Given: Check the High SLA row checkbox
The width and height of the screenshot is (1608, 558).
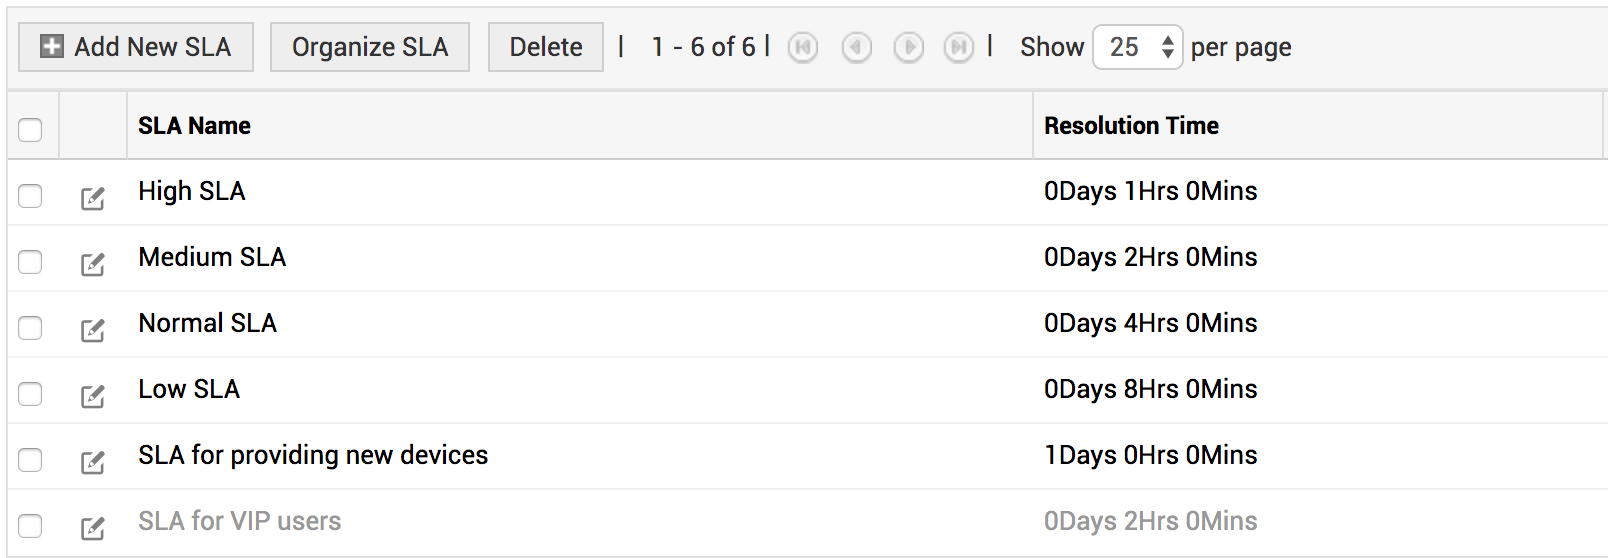Looking at the screenshot, I should tap(30, 195).
